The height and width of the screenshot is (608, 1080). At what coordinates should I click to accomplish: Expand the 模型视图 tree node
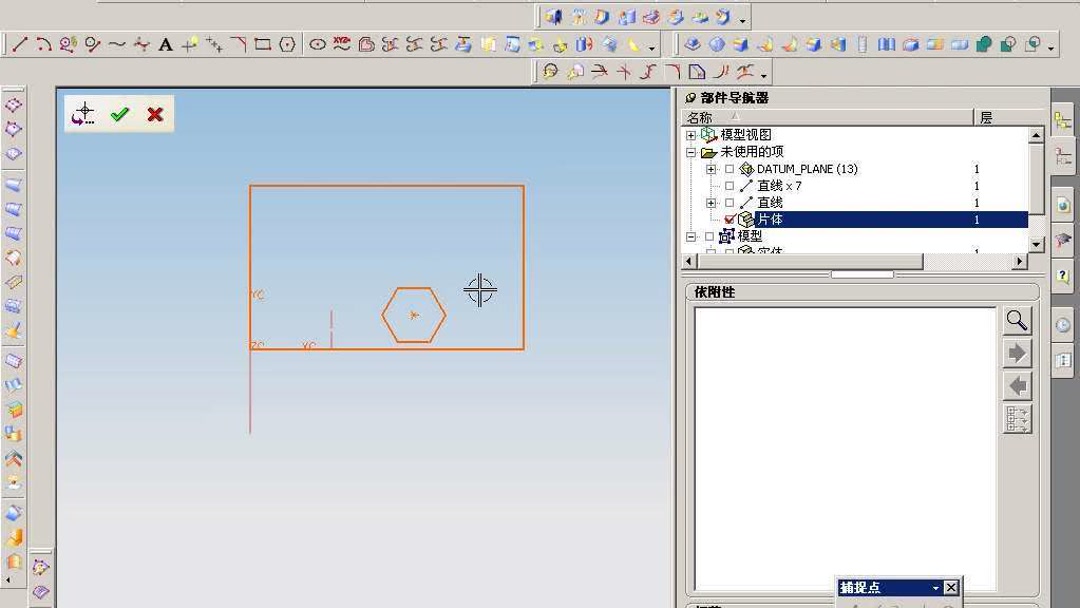690,134
